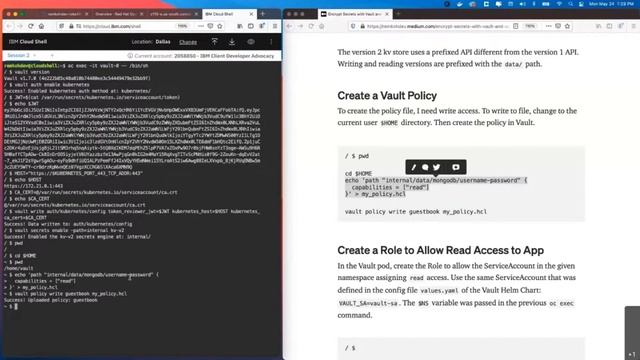Save the Medium page to Pocket
The height and width of the screenshot is (360, 640).
click(x=558, y=26)
